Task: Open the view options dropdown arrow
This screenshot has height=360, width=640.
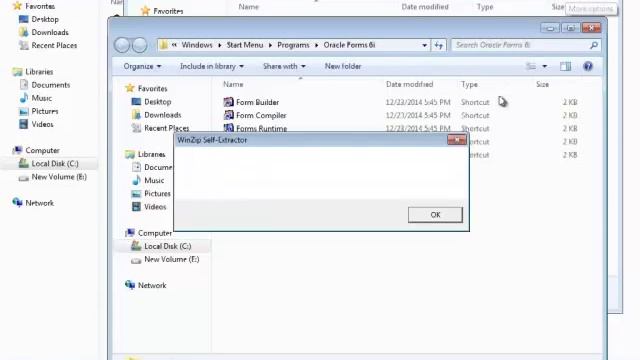Action: click(x=544, y=66)
